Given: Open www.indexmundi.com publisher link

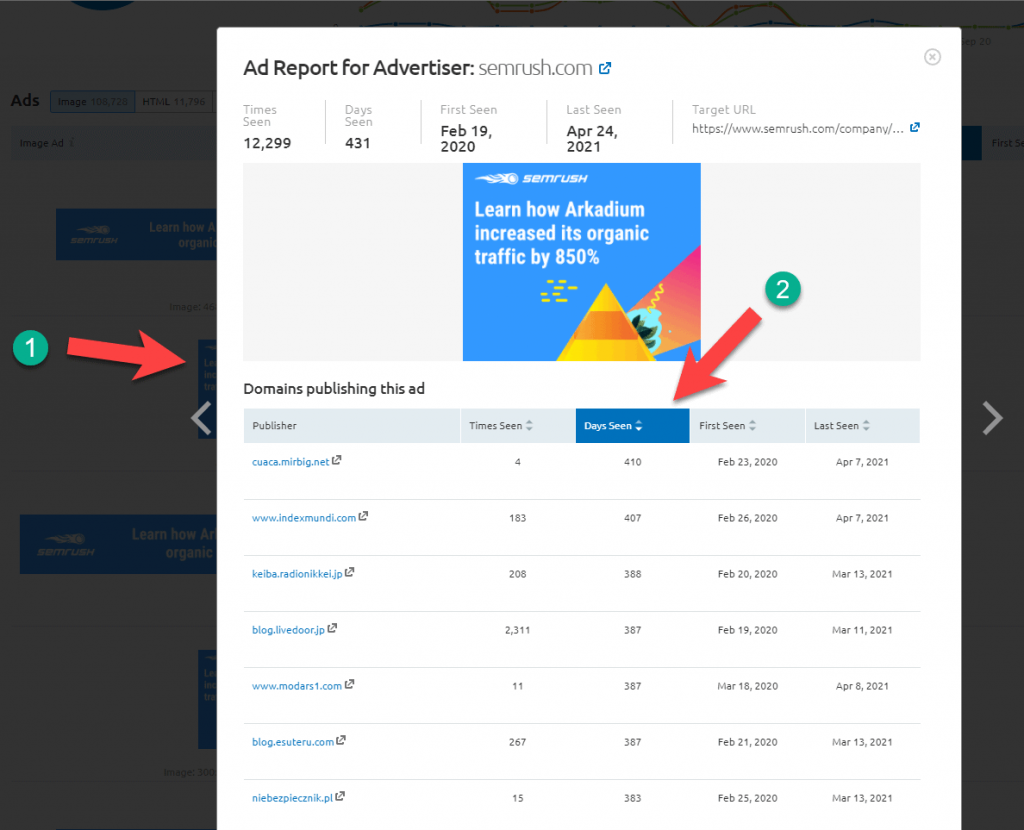Looking at the screenshot, I should [x=304, y=518].
